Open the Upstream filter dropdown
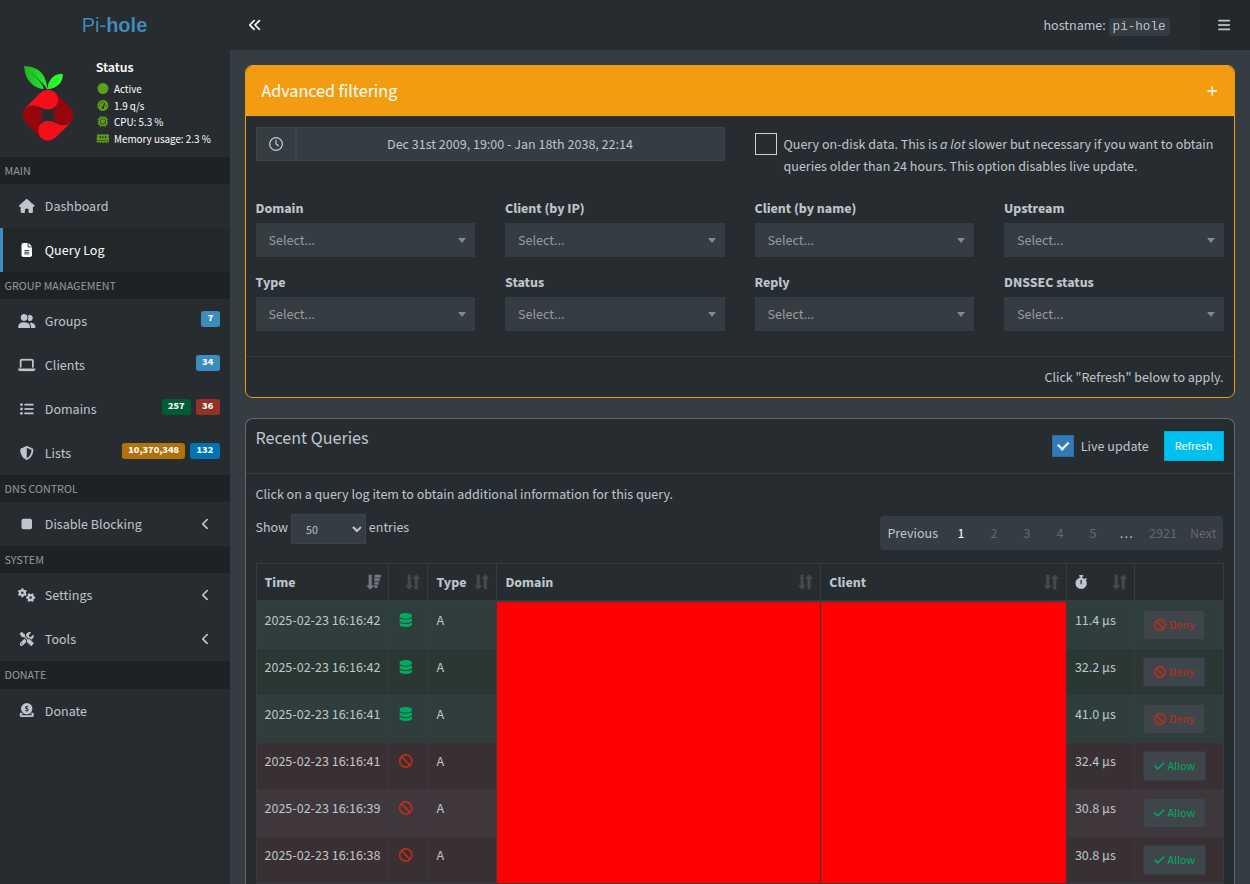This screenshot has width=1250, height=884. point(1114,240)
